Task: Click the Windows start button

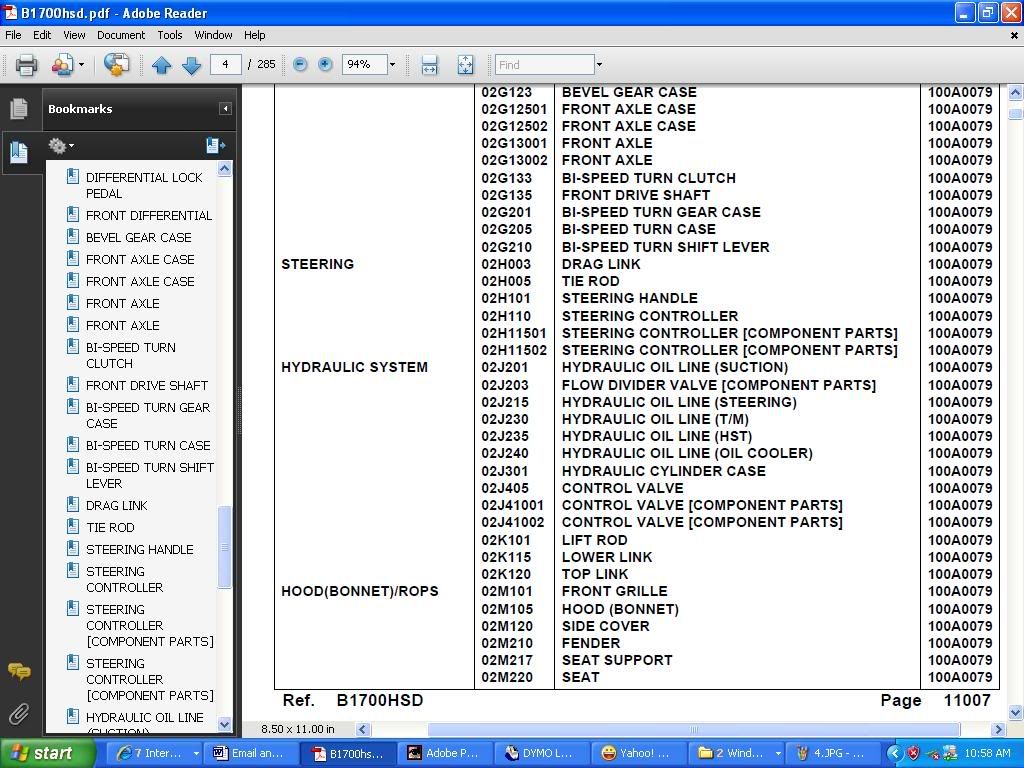Action: pos(46,754)
